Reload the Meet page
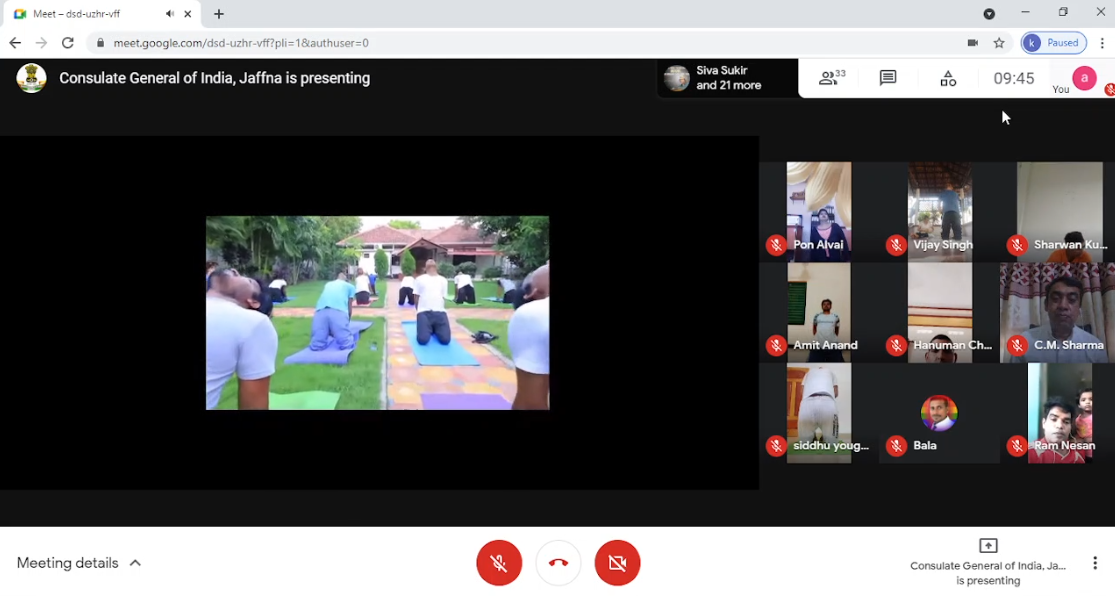1115x596 pixels. [x=68, y=43]
